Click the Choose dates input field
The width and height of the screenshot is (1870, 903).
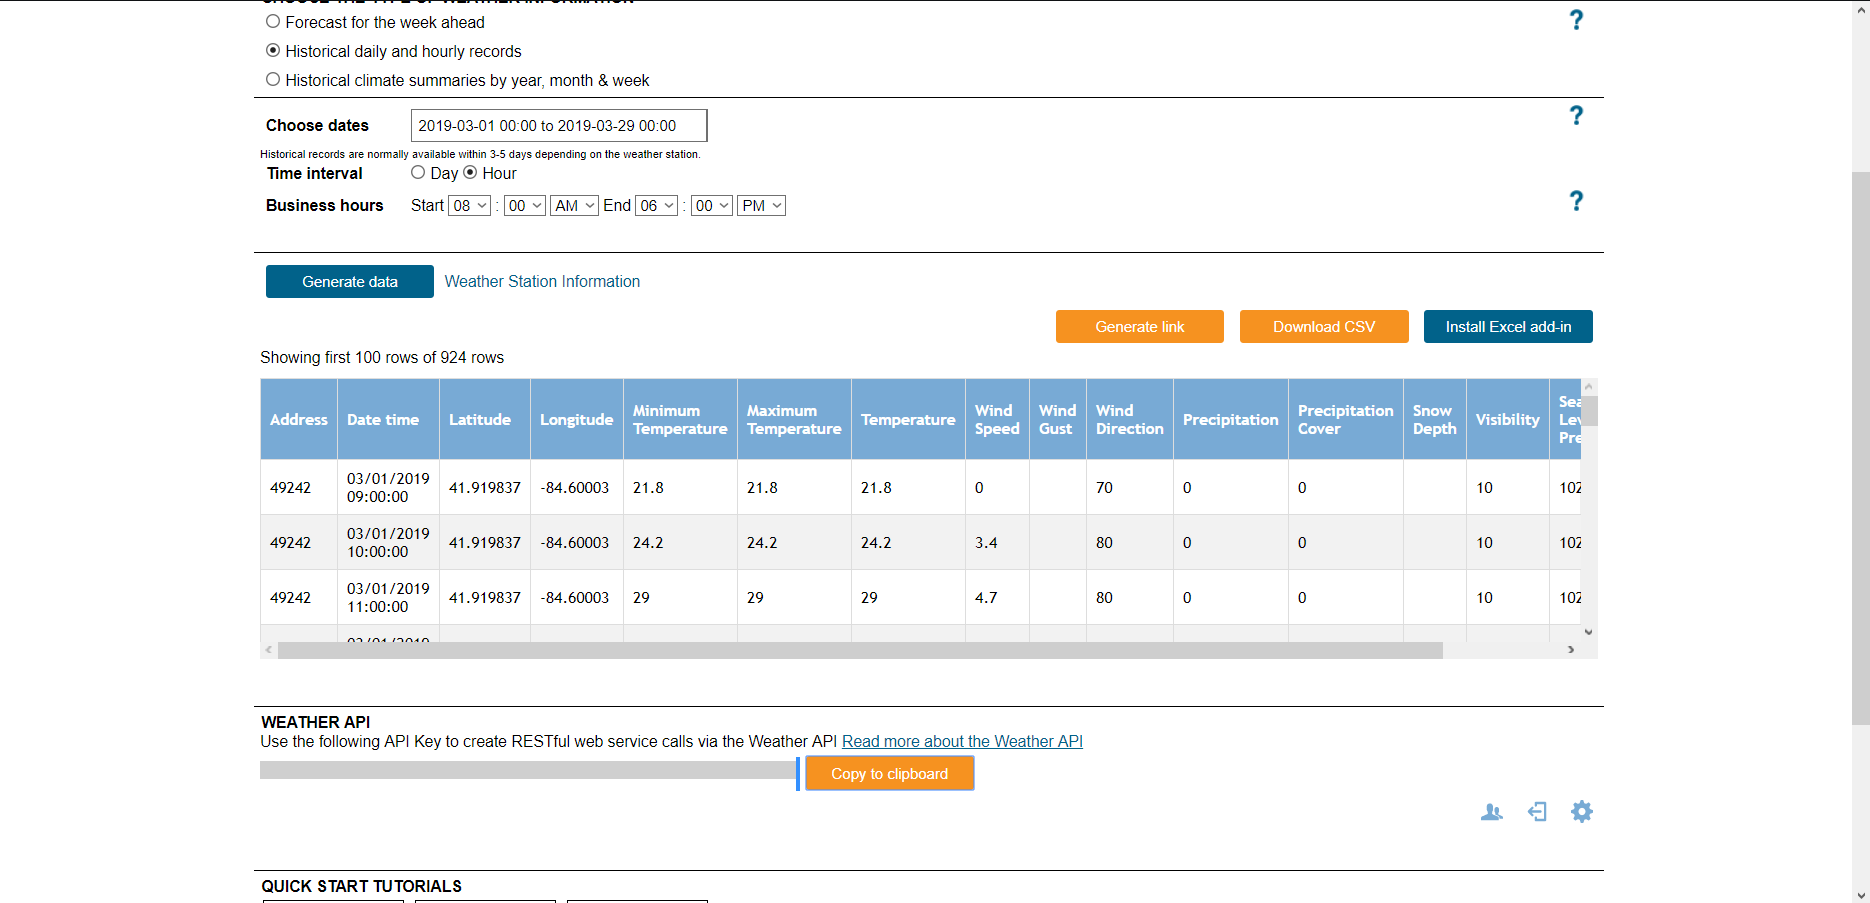558,126
